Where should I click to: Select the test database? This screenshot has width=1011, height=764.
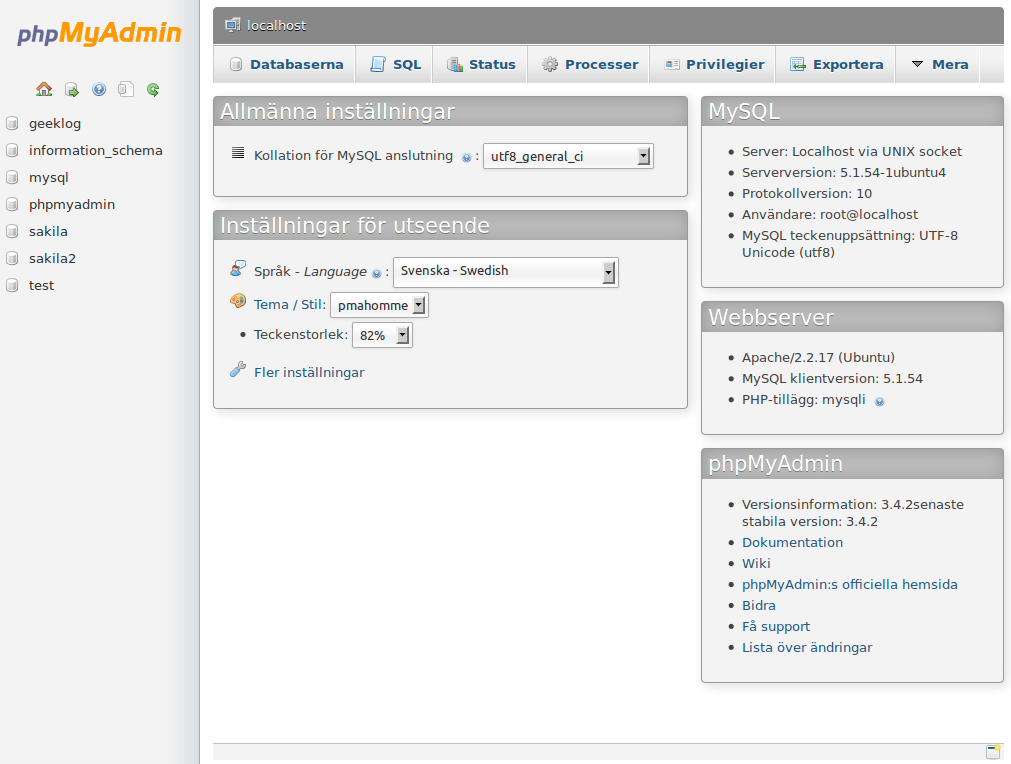coord(41,286)
